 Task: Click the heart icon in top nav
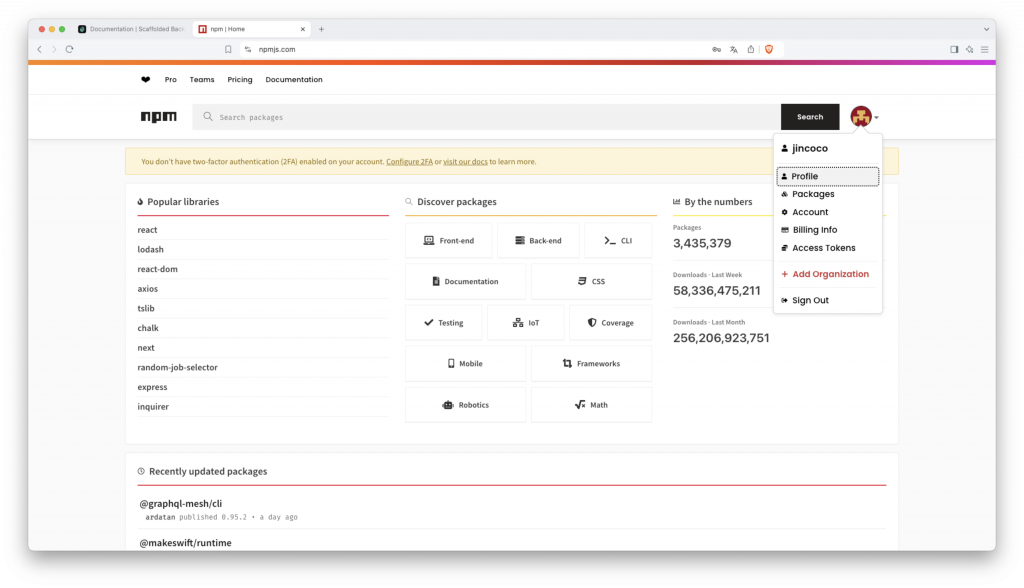(146, 80)
